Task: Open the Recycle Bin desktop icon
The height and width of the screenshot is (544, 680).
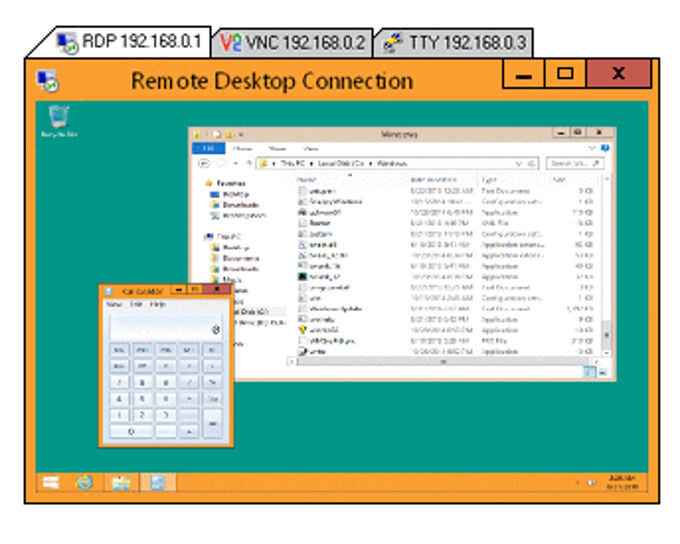Action: tap(59, 121)
